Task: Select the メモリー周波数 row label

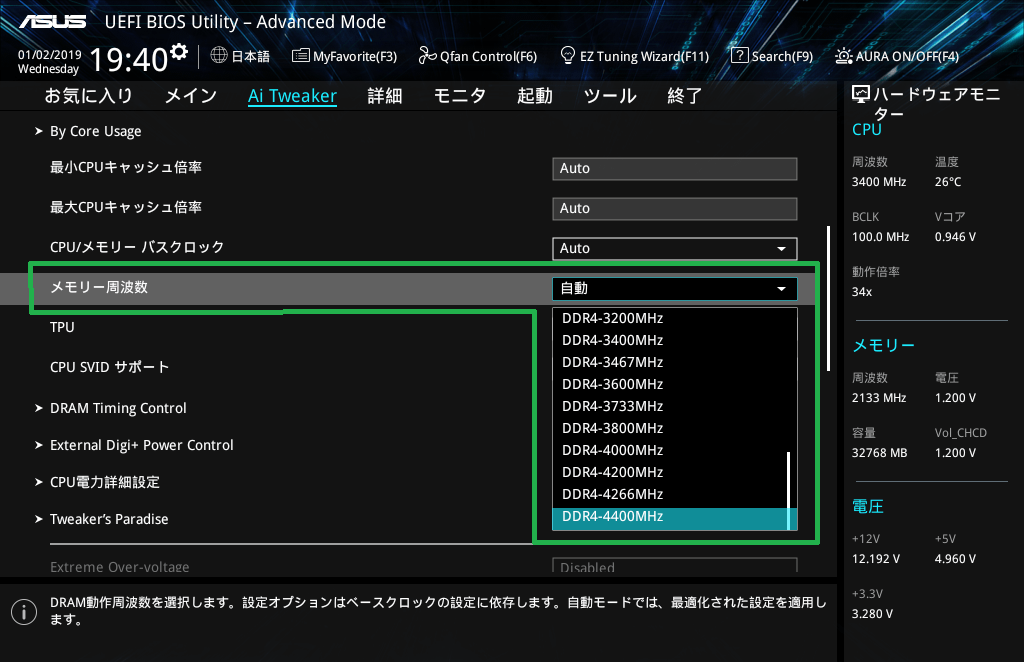Action: [x=99, y=287]
